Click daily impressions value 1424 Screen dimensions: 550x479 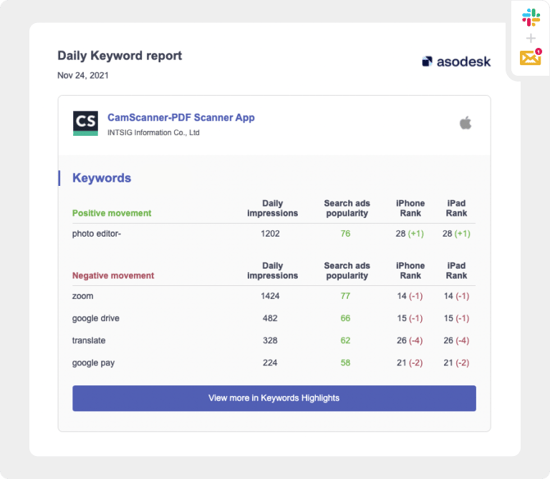point(270,296)
